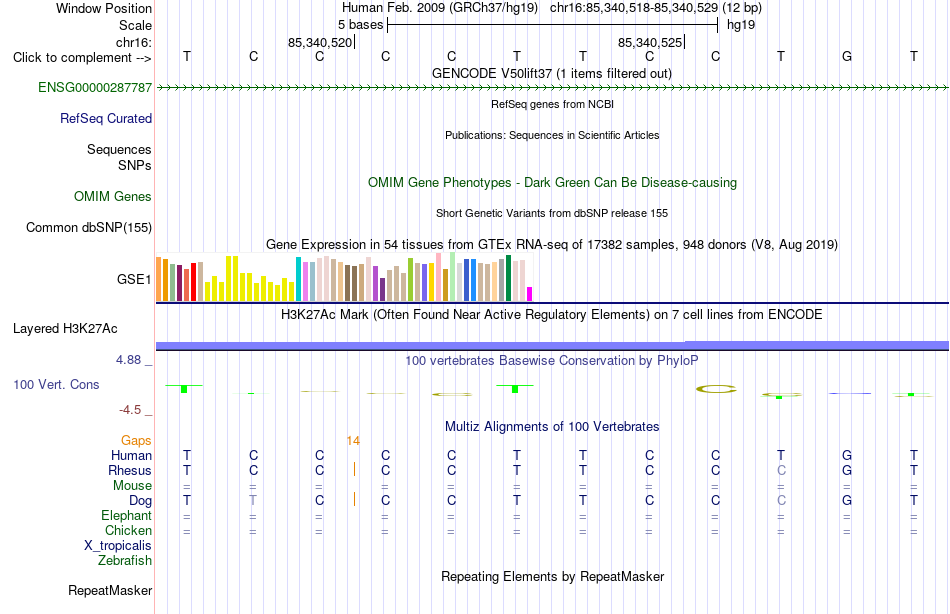Open the 100 Vert. Cons label
This screenshot has width=950, height=614.
click(x=56, y=384)
